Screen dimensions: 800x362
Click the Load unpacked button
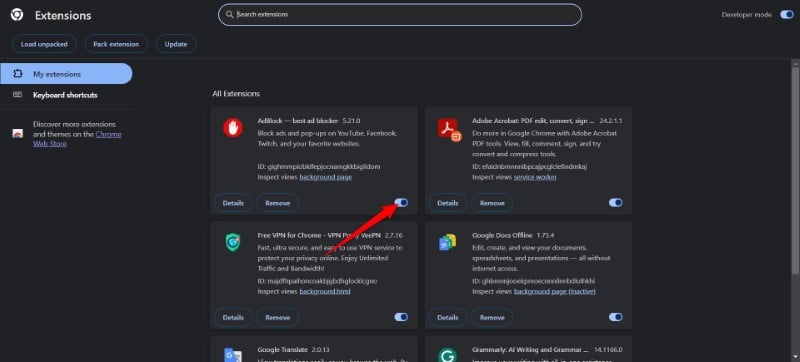(x=44, y=44)
